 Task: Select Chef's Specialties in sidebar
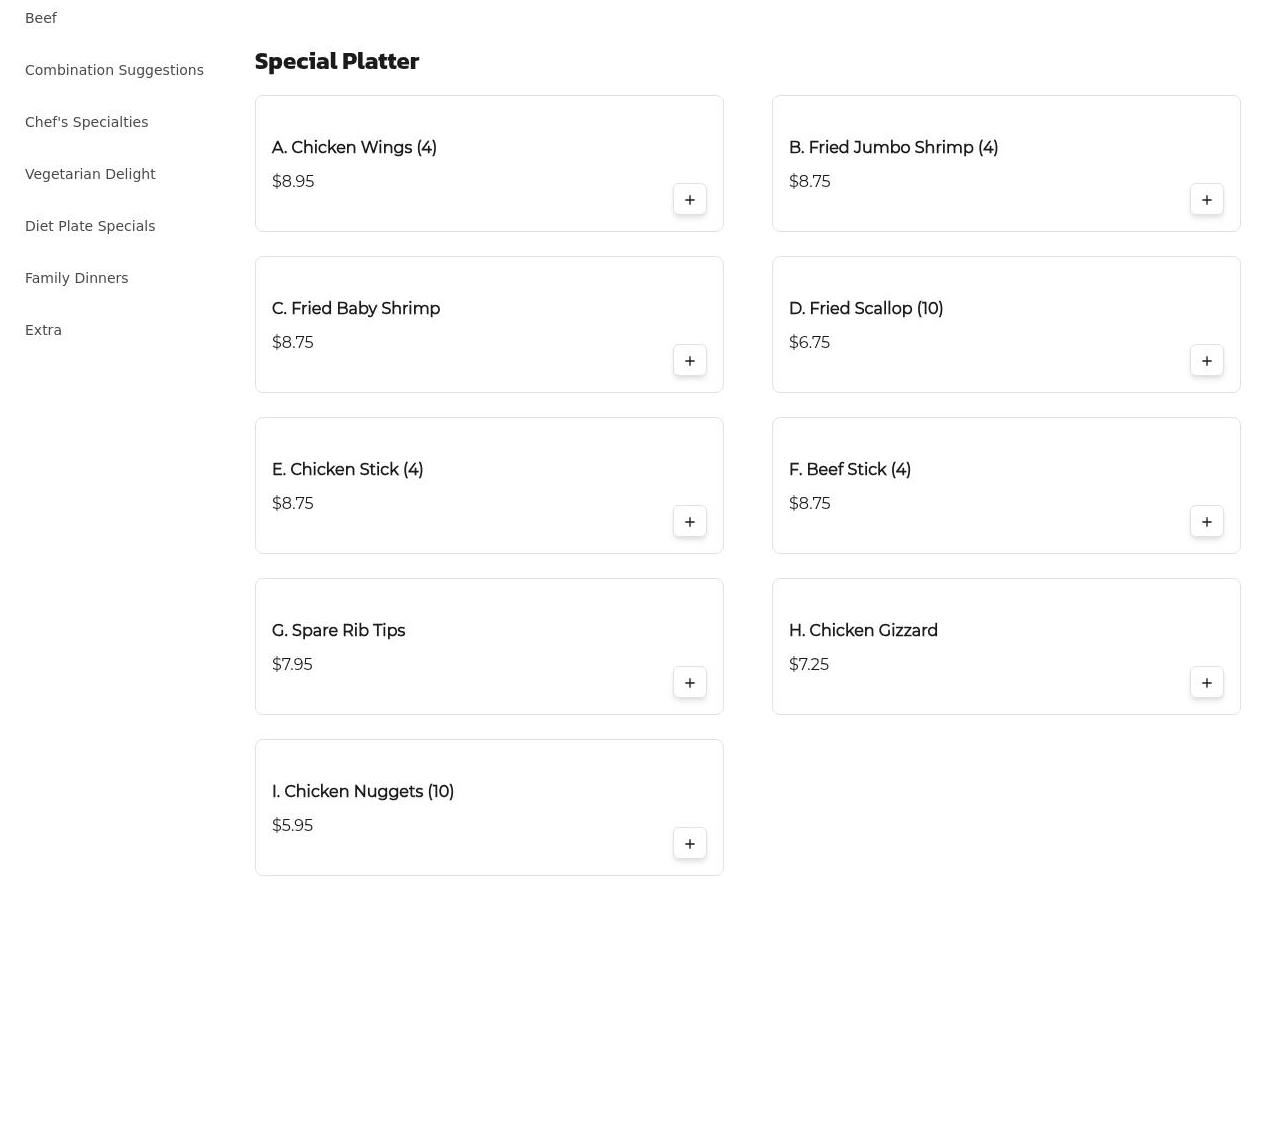click(86, 122)
